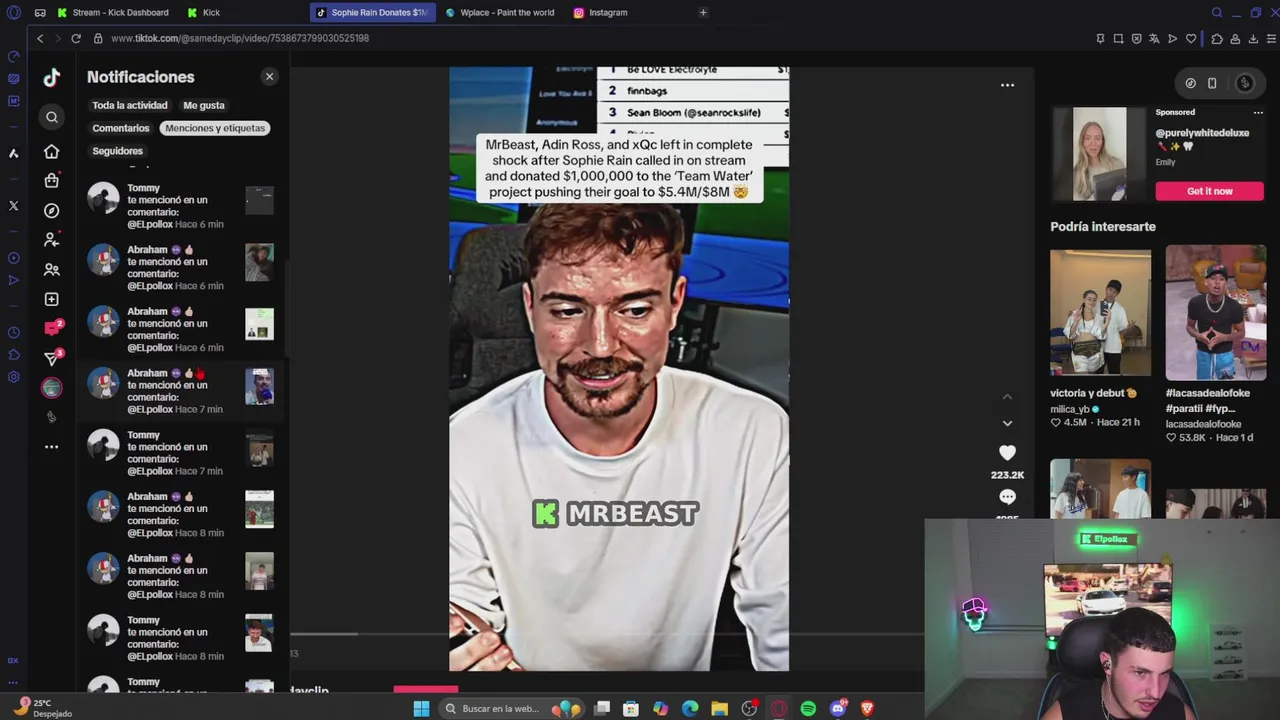Open Tommy's mention from Hace 7 min
Image resolution: width=1280 pixels, height=720 pixels.
(x=180, y=453)
